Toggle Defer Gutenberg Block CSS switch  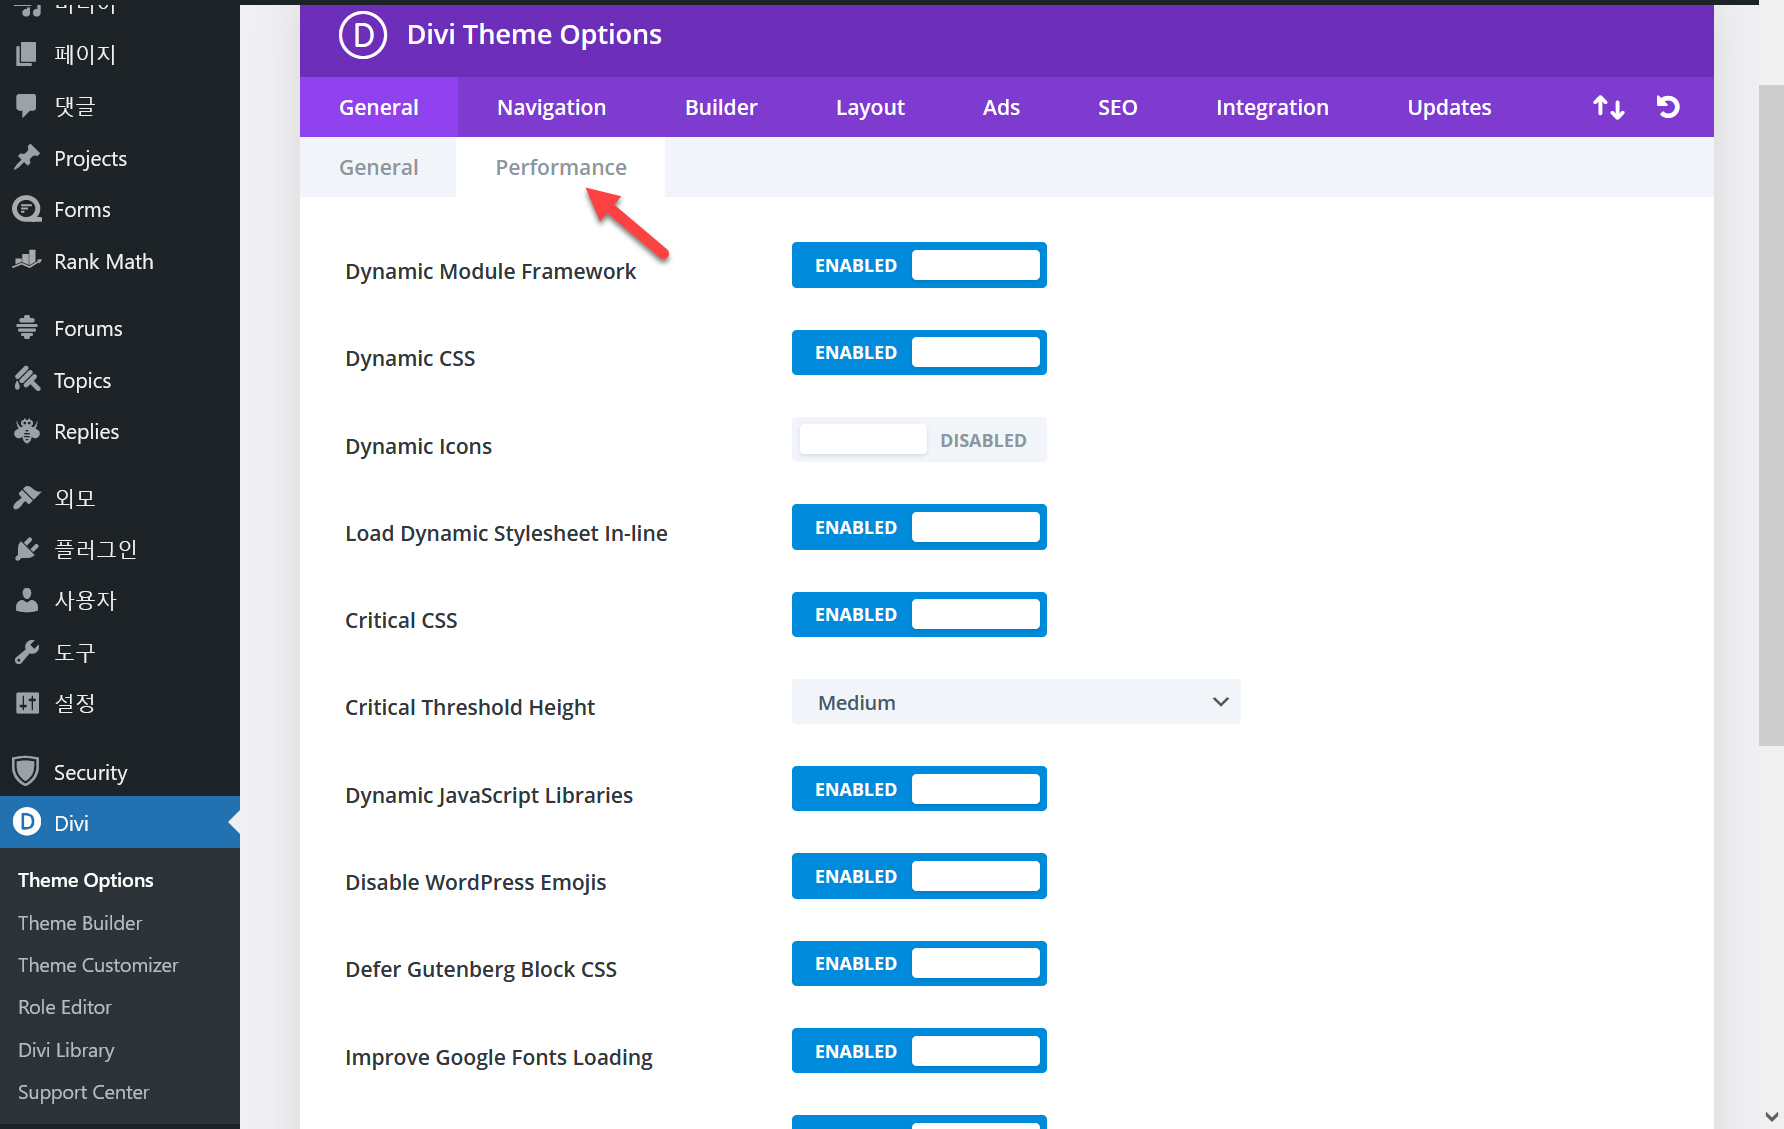click(919, 963)
